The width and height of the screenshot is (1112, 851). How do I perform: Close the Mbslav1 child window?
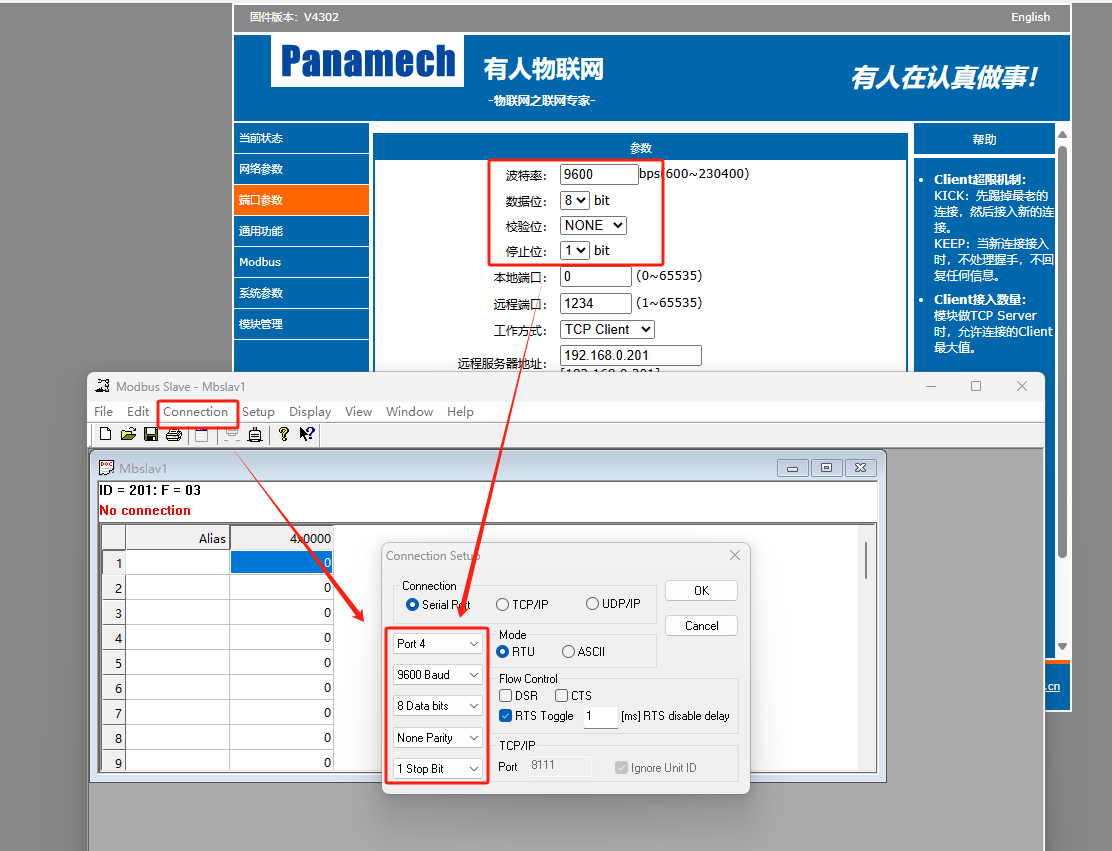(860, 468)
